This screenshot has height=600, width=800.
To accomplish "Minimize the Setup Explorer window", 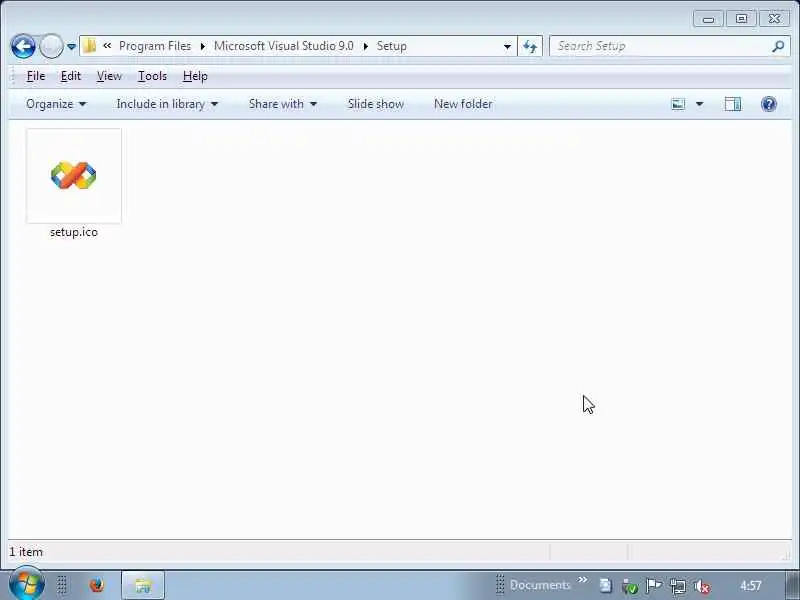I will [708, 19].
